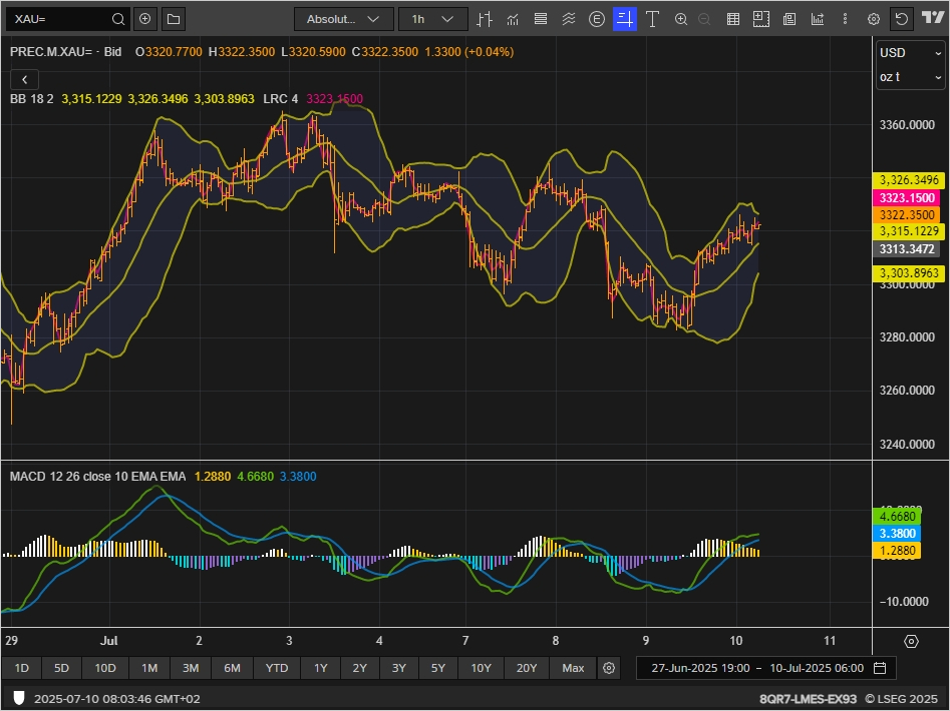Select the 6M range tab
950x711 pixels.
coord(232,668)
